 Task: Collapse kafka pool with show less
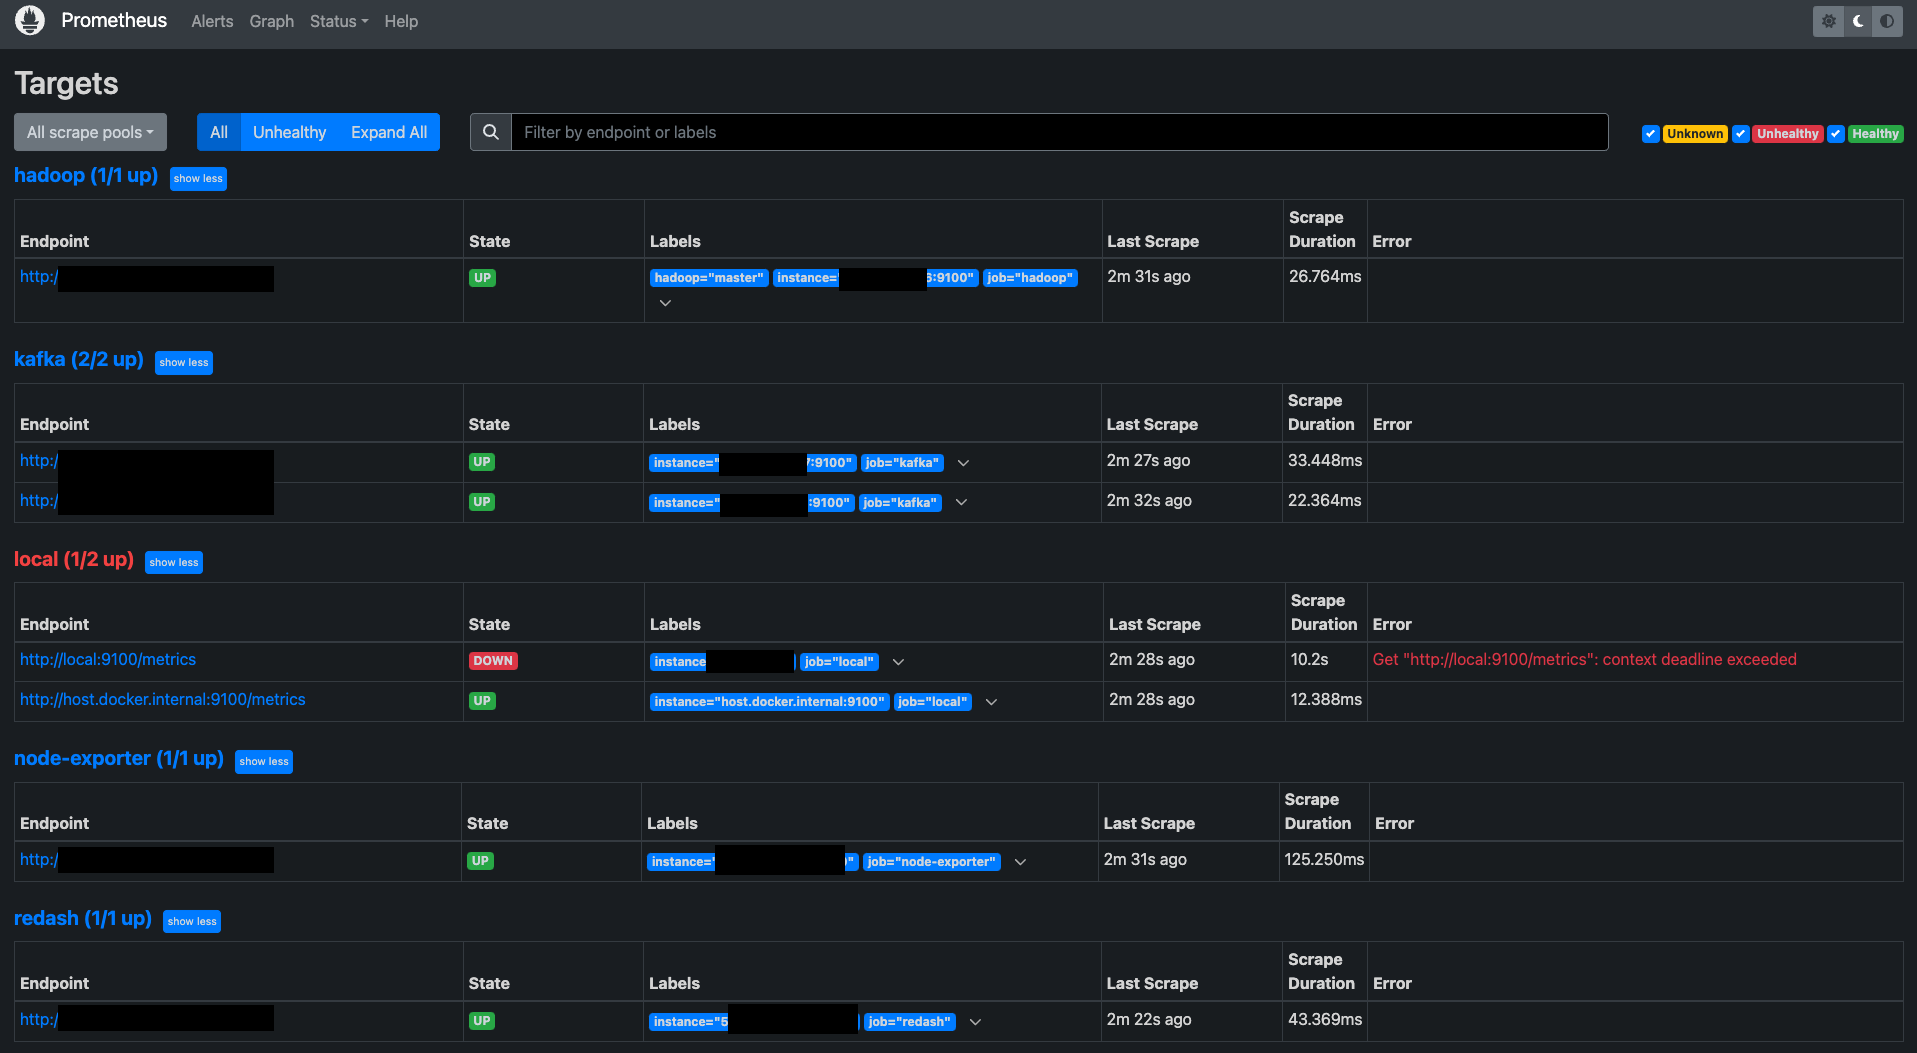pyautogui.click(x=184, y=363)
